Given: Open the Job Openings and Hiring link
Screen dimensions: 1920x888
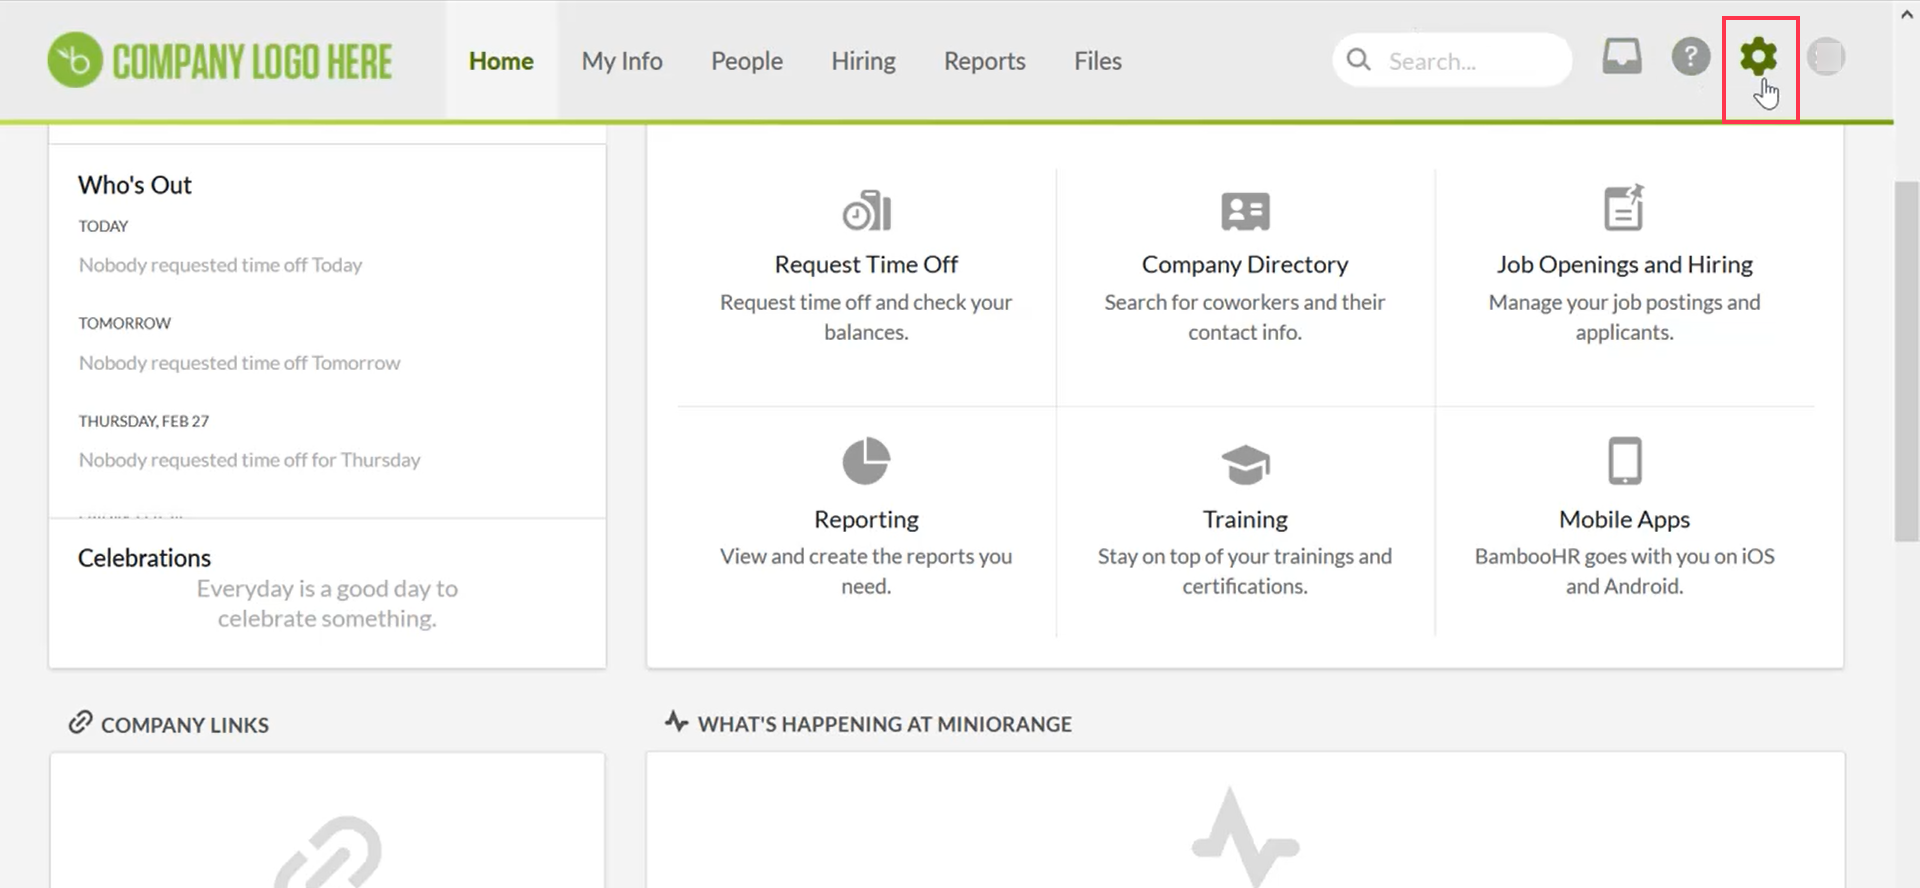Looking at the screenshot, I should (1624, 264).
